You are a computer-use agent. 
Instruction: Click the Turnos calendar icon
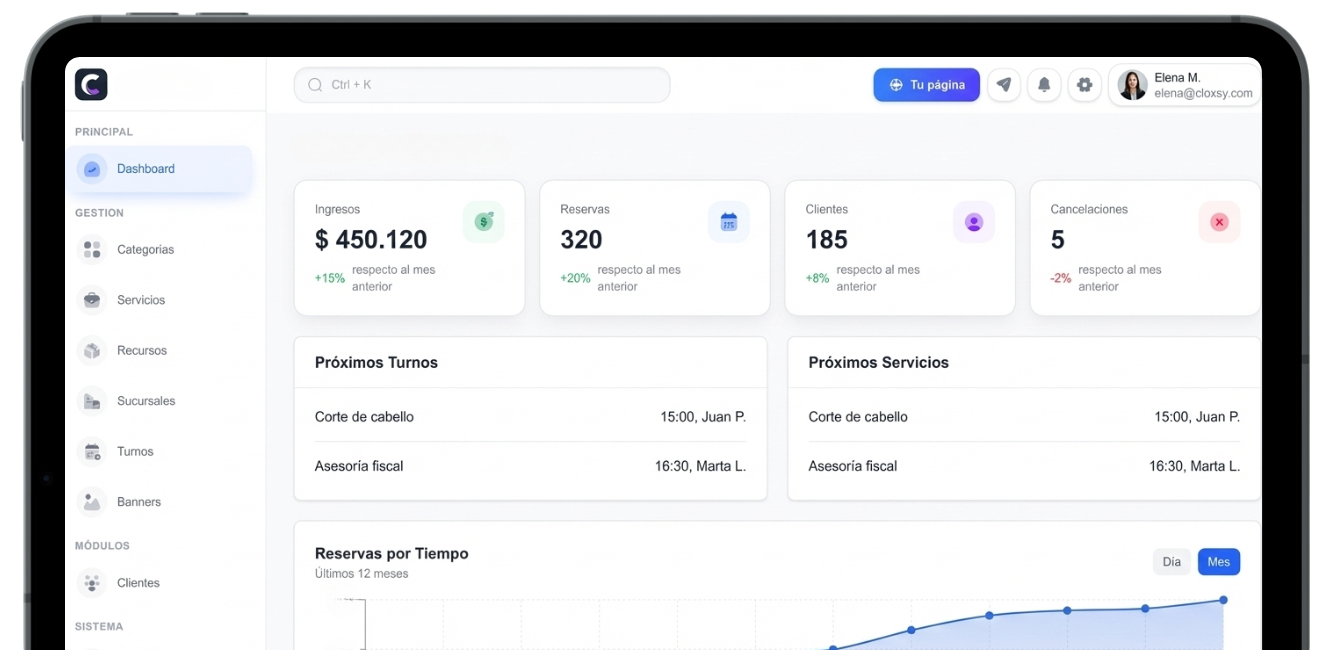91,451
